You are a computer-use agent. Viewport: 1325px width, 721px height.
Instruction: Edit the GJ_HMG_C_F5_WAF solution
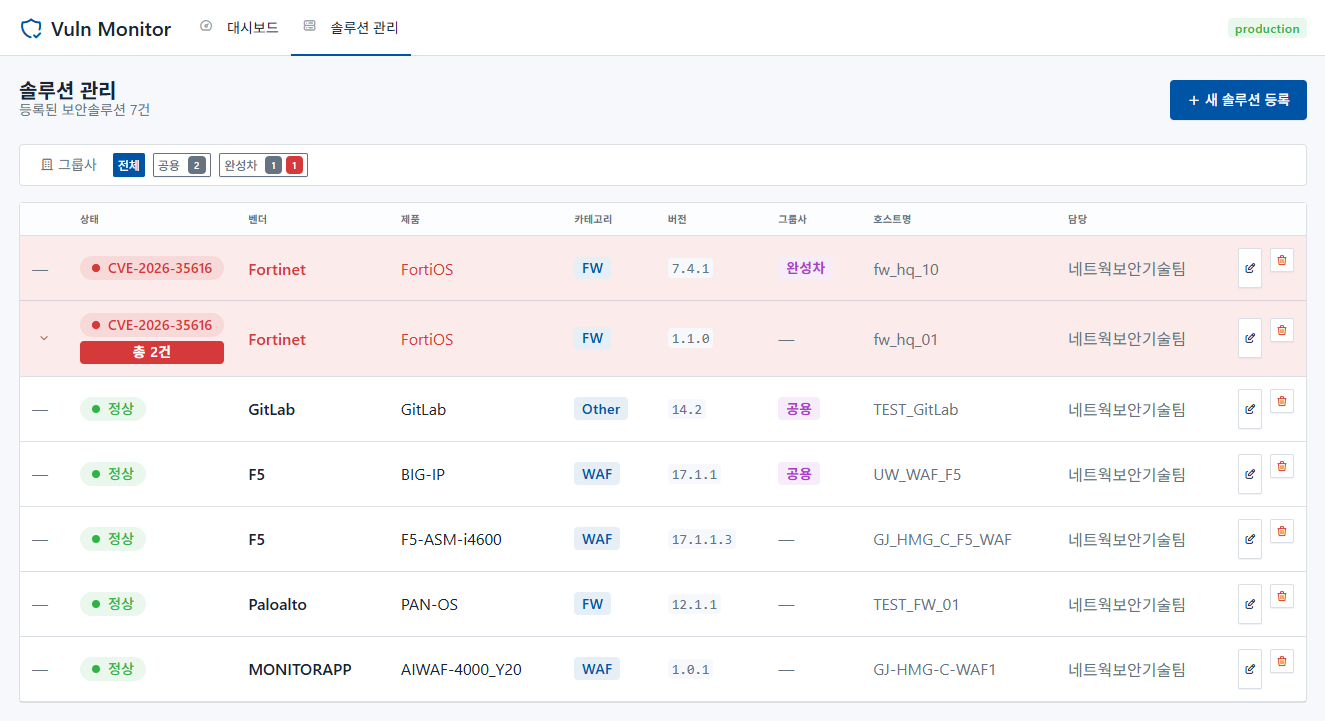[1250, 539]
